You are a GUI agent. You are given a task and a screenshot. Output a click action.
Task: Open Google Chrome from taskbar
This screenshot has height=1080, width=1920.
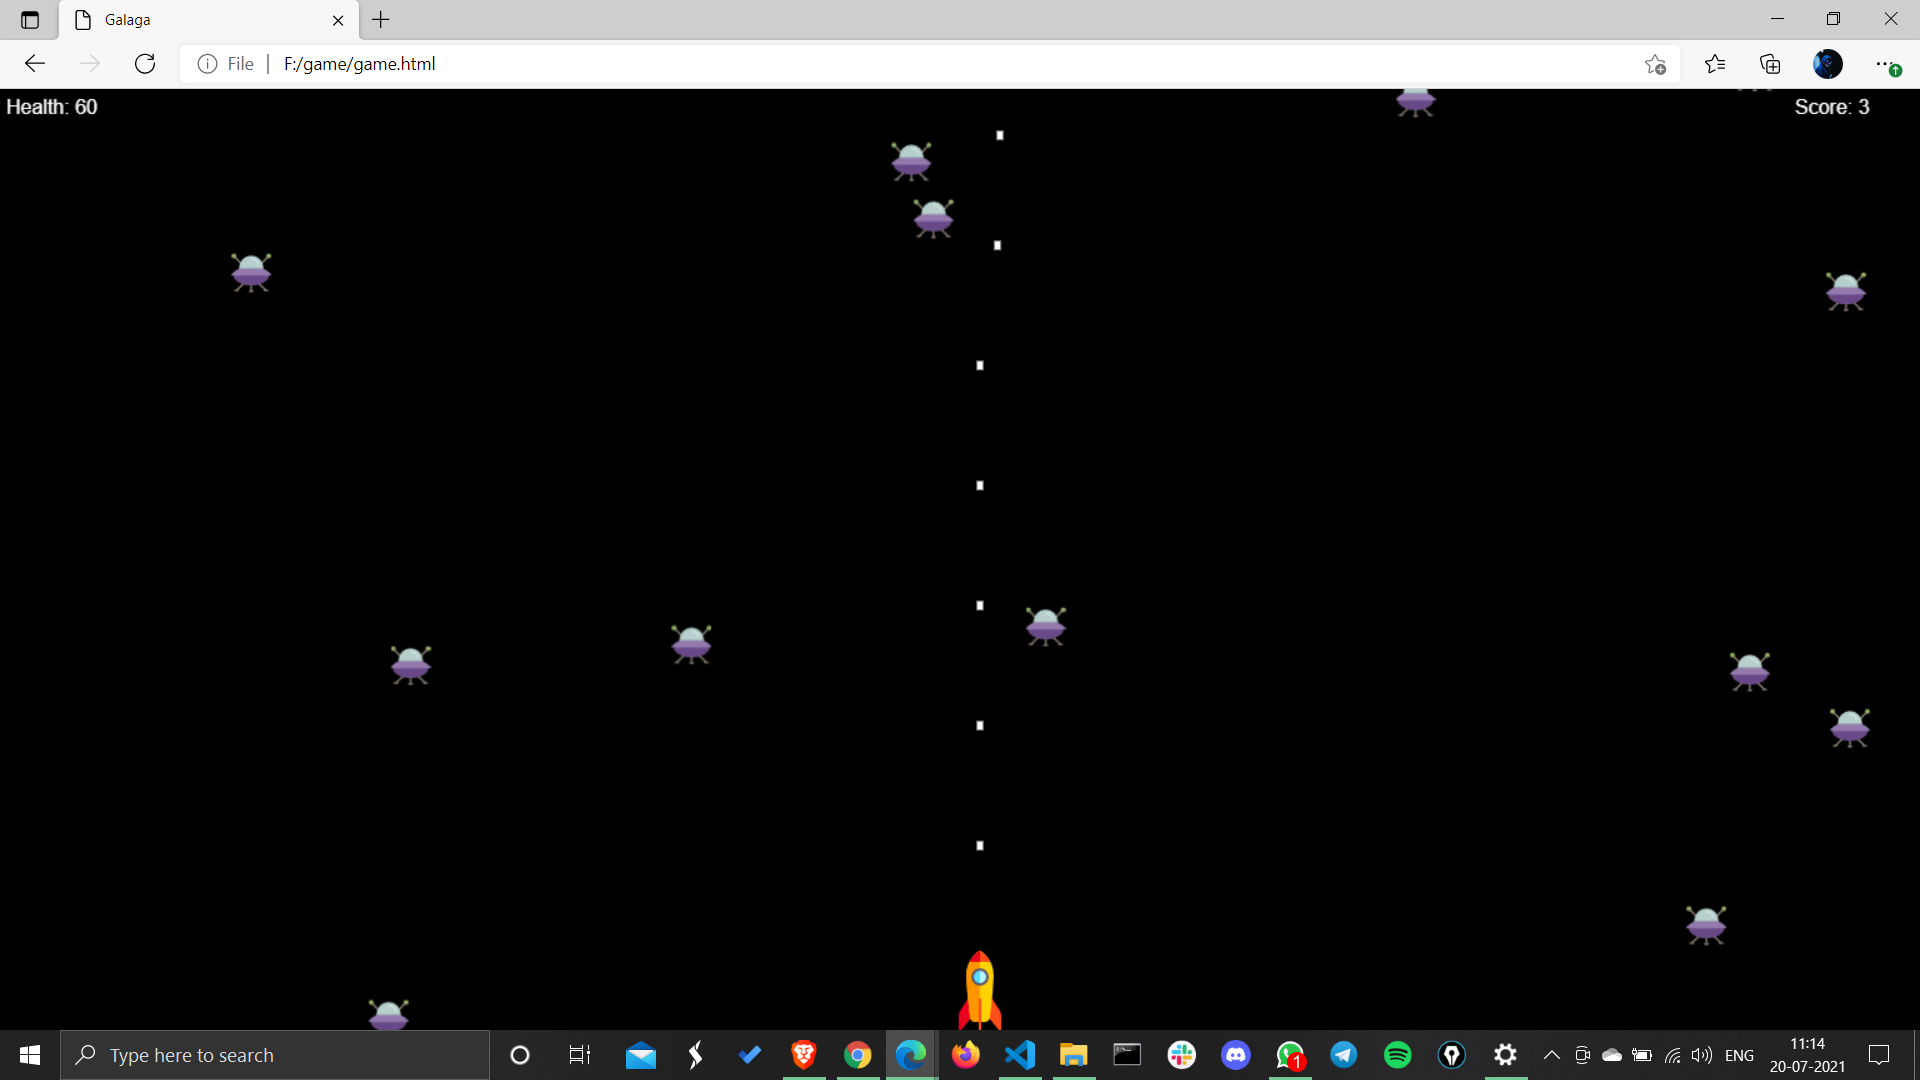(x=857, y=1055)
